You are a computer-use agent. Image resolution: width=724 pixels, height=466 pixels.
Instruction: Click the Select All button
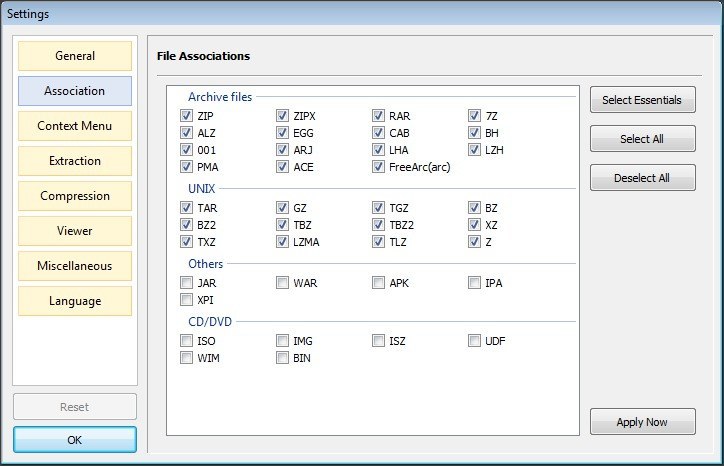point(643,139)
